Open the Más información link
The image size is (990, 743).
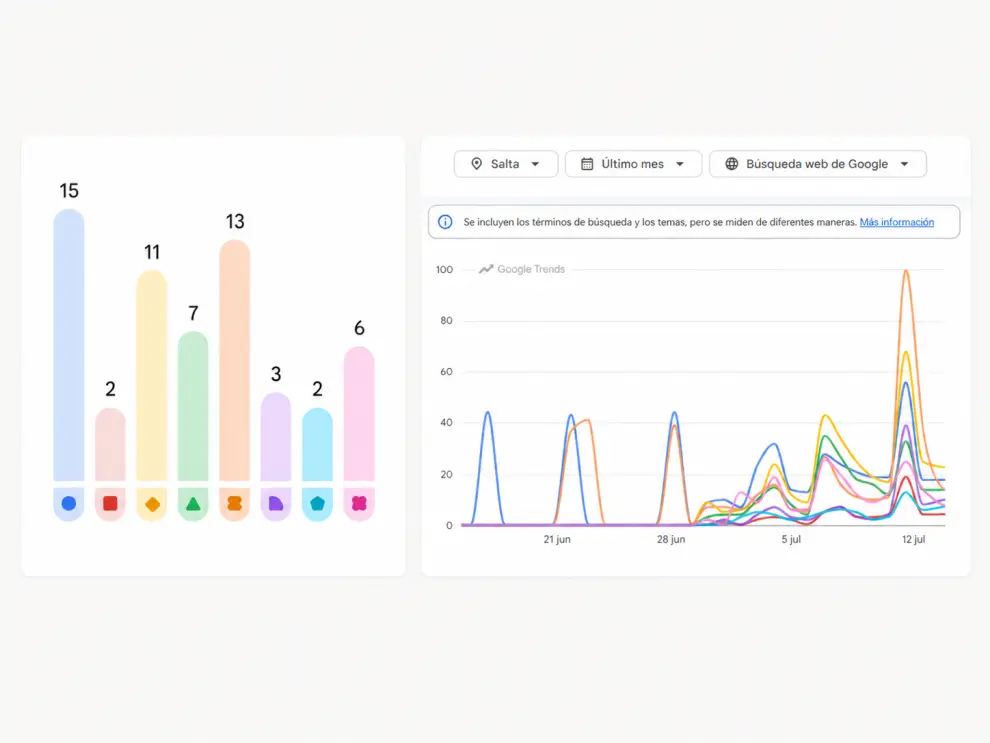[x=897, y=222]
